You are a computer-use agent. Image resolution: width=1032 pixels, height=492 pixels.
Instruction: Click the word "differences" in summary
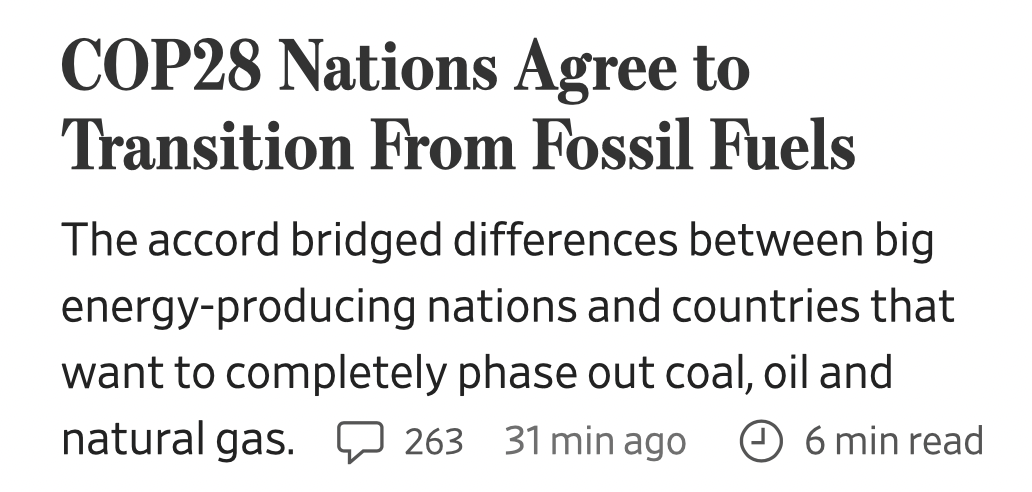[x=565, y=239]
